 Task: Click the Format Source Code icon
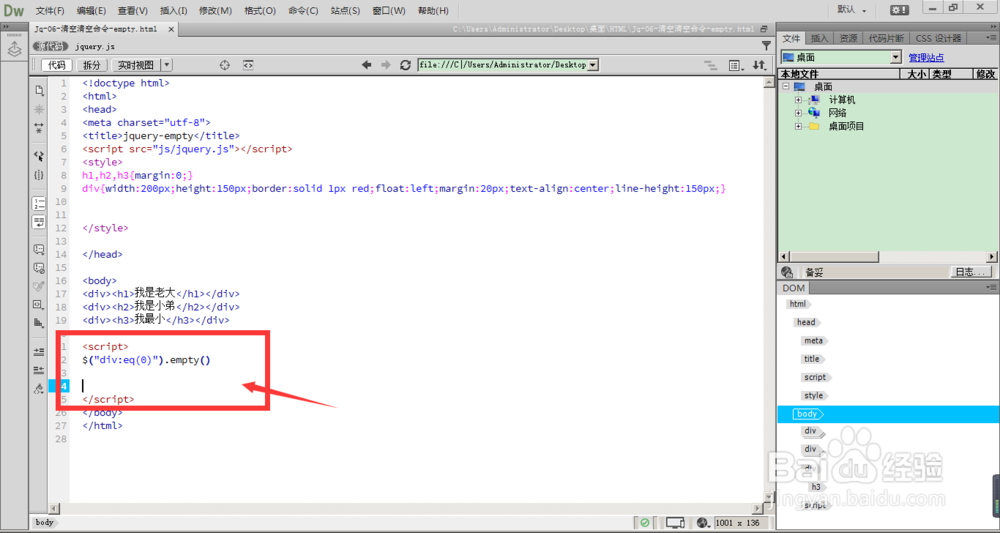tap(39, 388)
